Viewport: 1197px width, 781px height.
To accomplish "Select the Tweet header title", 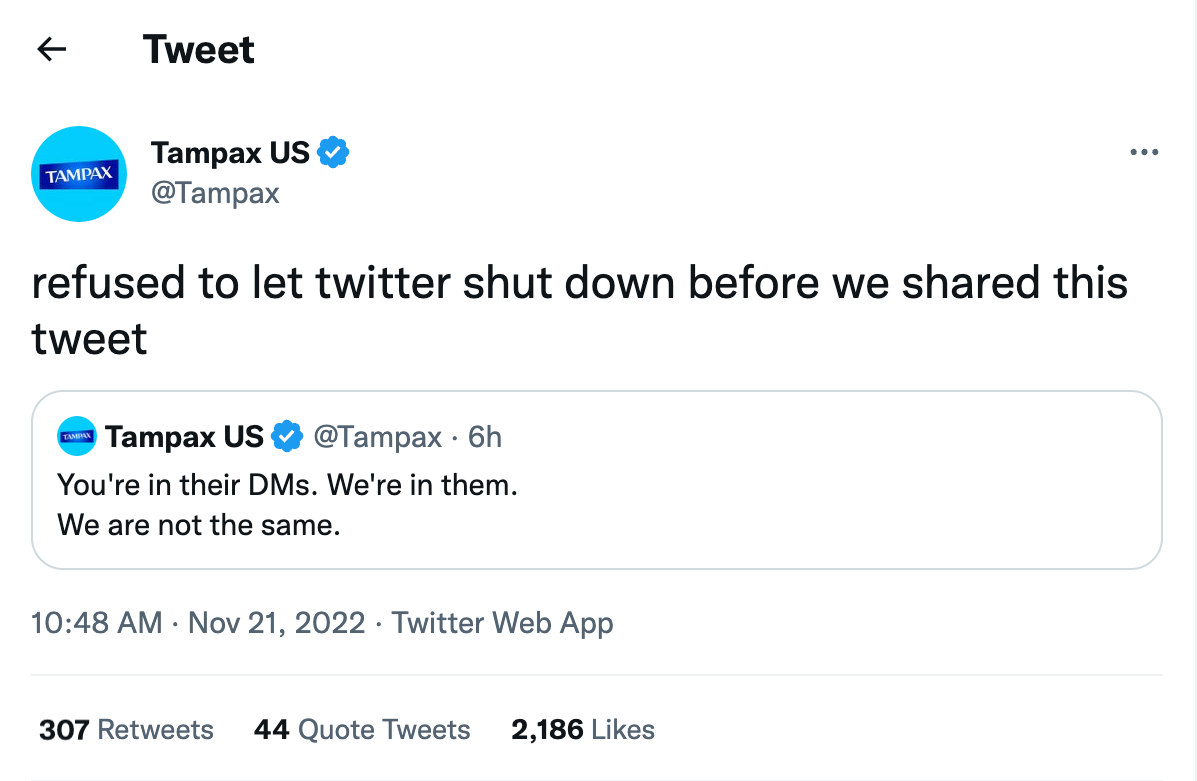I will tap(198, 48).
